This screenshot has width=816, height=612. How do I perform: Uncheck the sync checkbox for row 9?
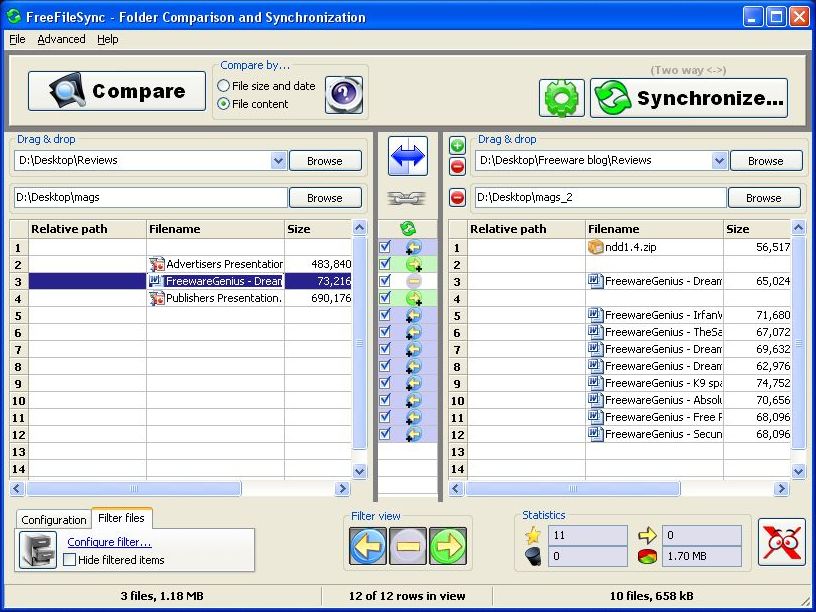[385, 383]
